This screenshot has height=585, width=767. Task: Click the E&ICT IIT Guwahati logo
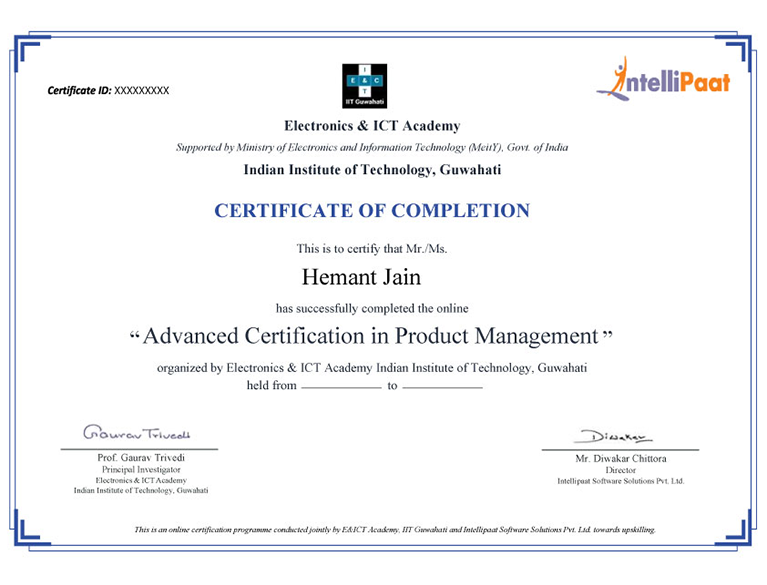pyautogui.click(x=364, y=86)
